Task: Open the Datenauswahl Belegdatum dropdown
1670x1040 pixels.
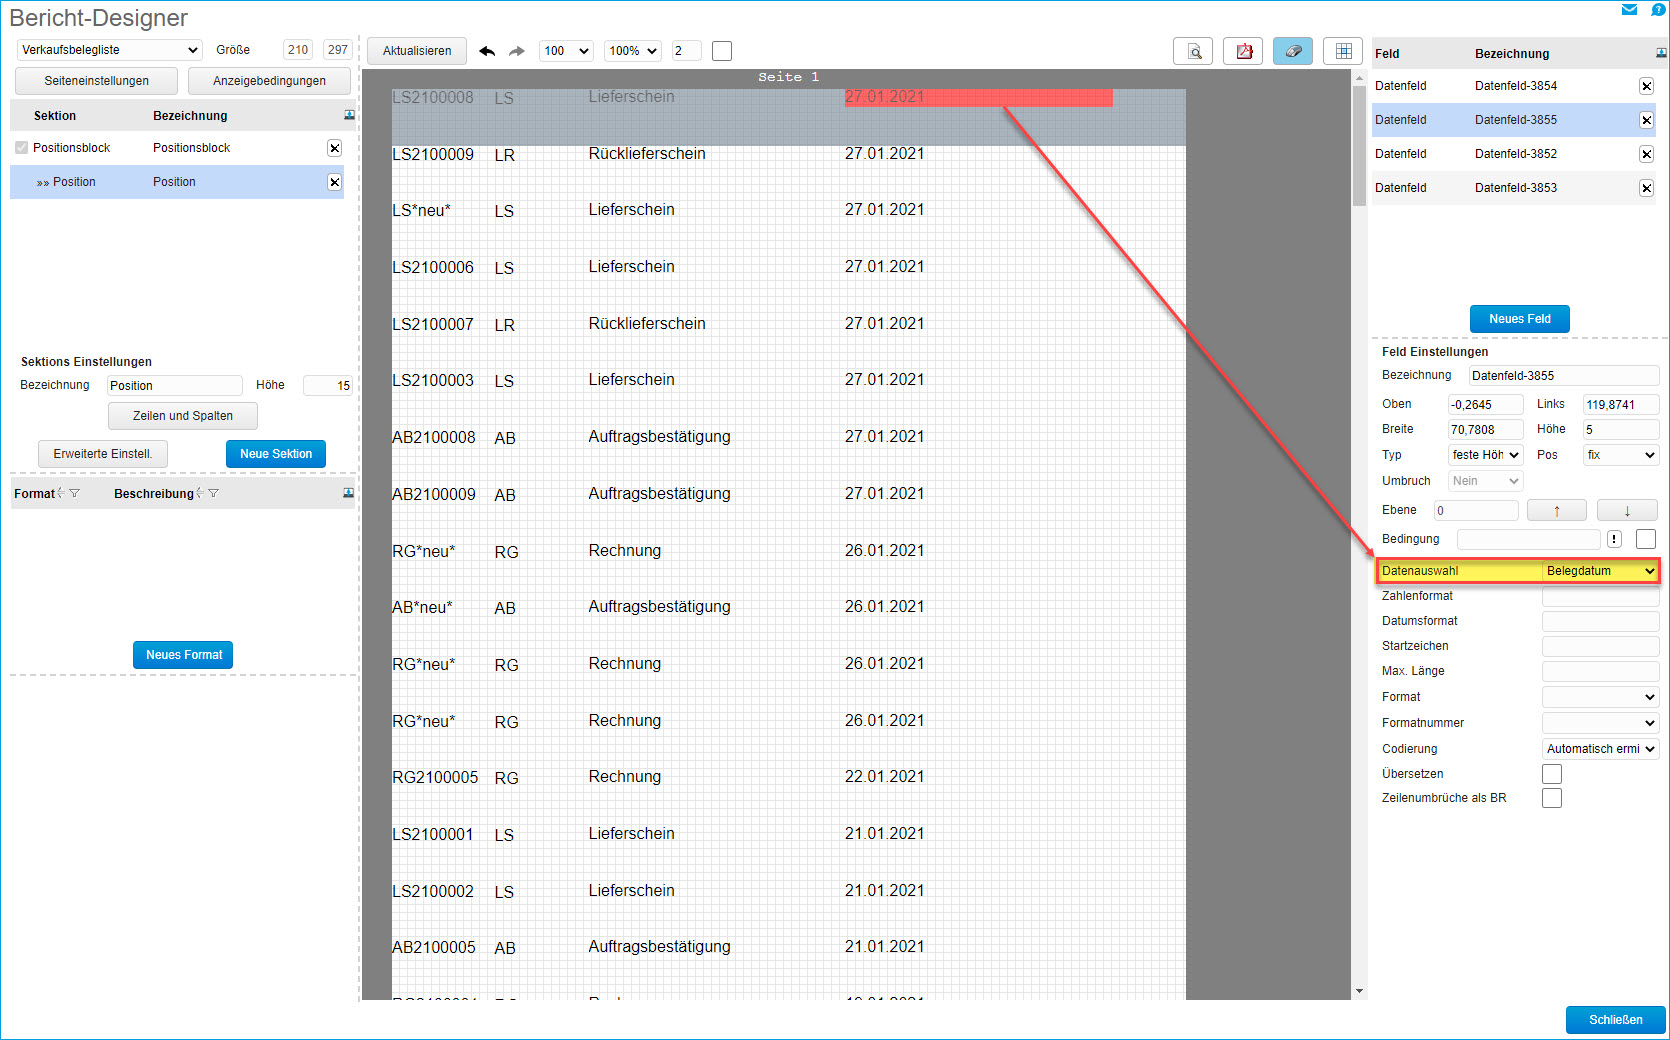Action: [x=1600, y=571]
